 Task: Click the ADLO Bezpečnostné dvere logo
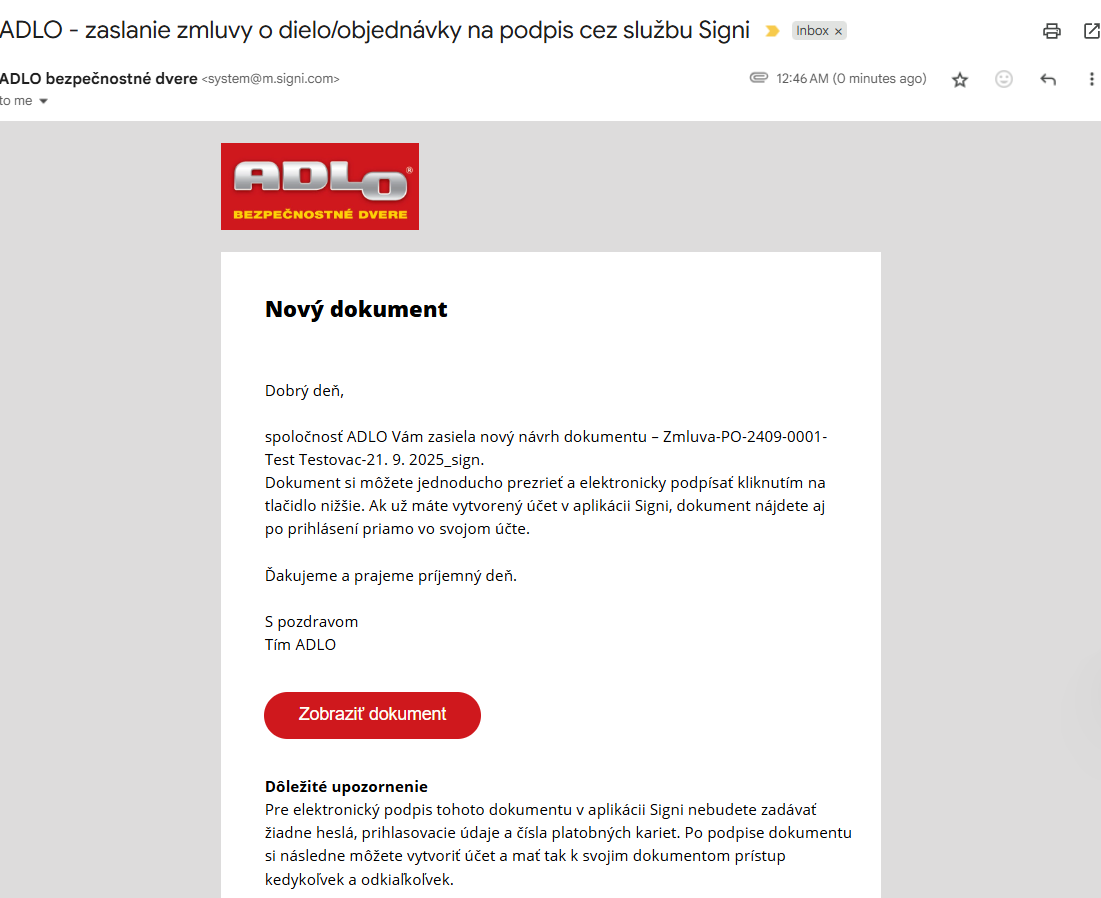[x=320, y=186]
